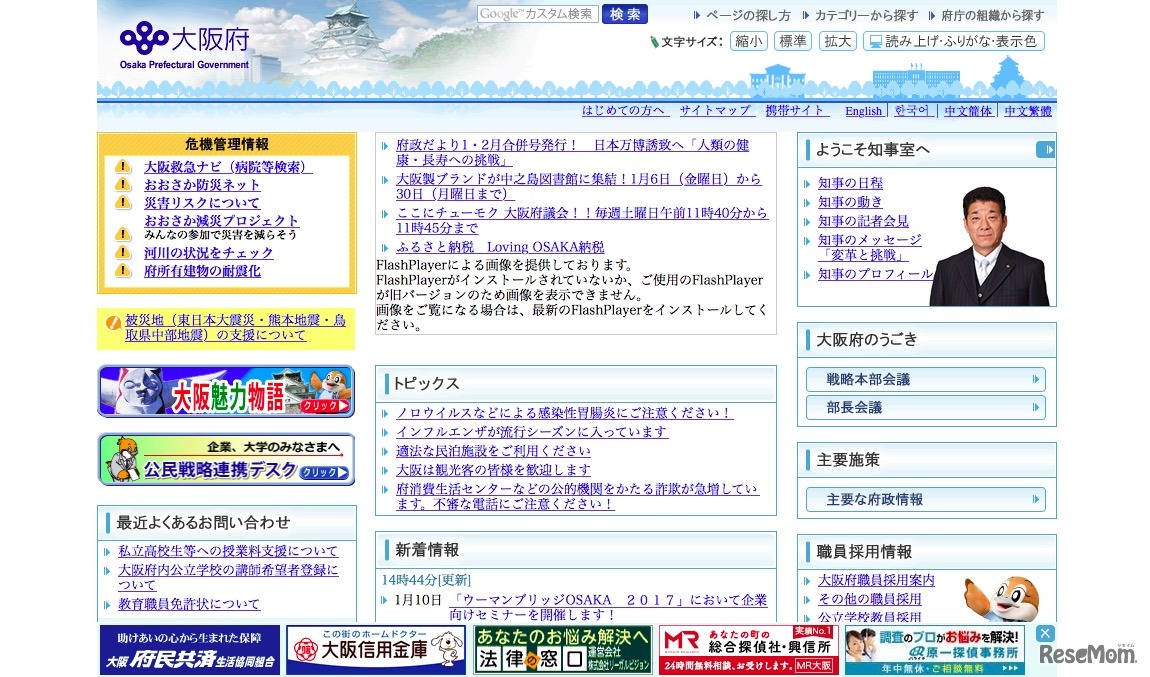This screenshot has height=677, width=1150.
Task: Select the 標準 font size option
Action: click(793, 40)
